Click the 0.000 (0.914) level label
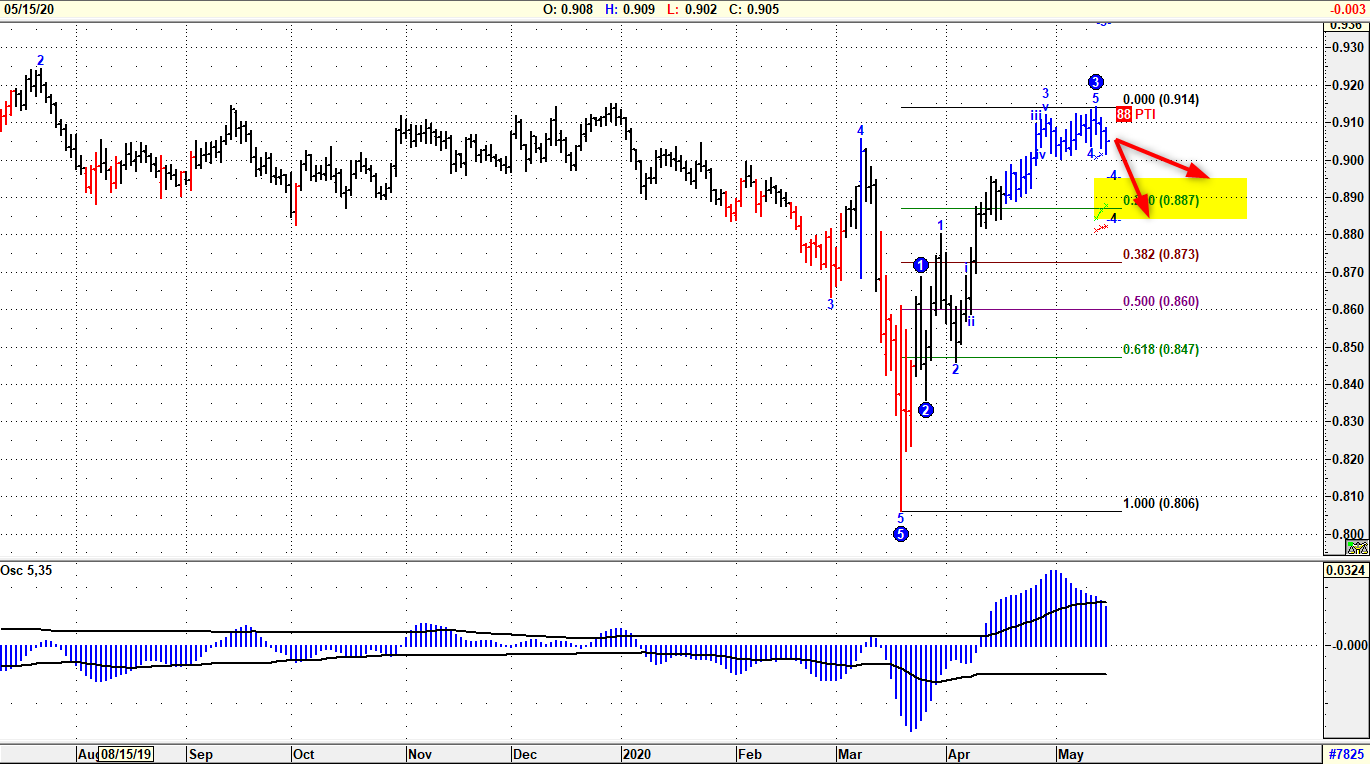This screenshot has height=764, width=1370. click(1159, 100)
